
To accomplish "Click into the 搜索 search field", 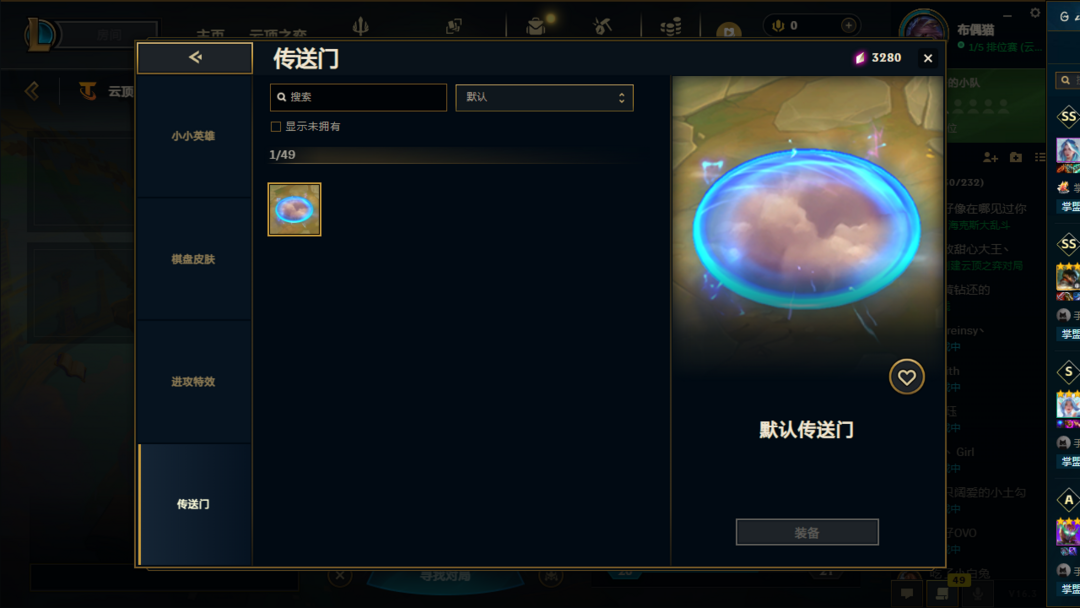I will pyautogui.click(x=358, y=97).
